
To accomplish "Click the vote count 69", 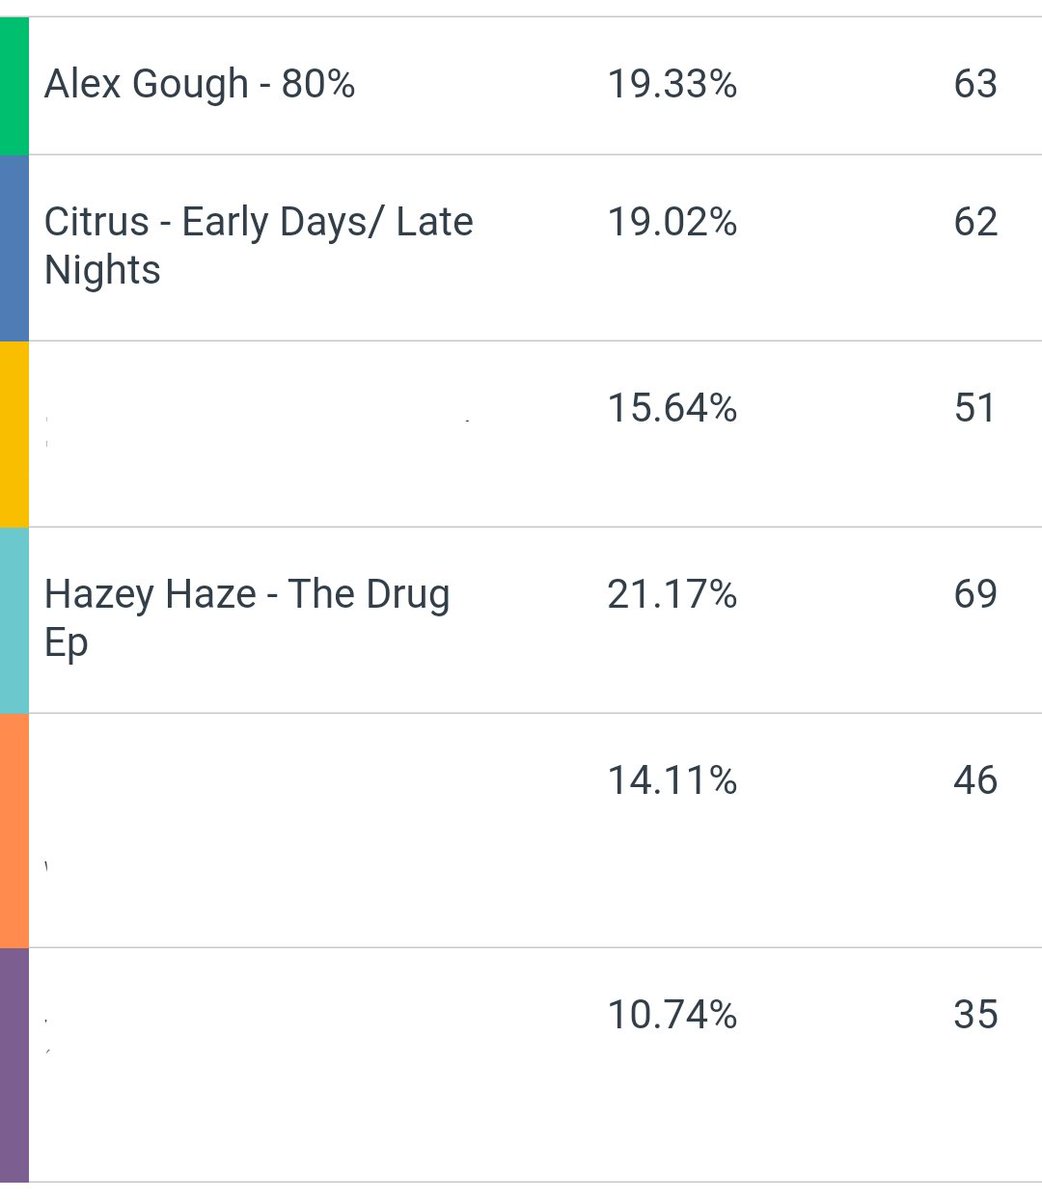I will pos(975,594).
